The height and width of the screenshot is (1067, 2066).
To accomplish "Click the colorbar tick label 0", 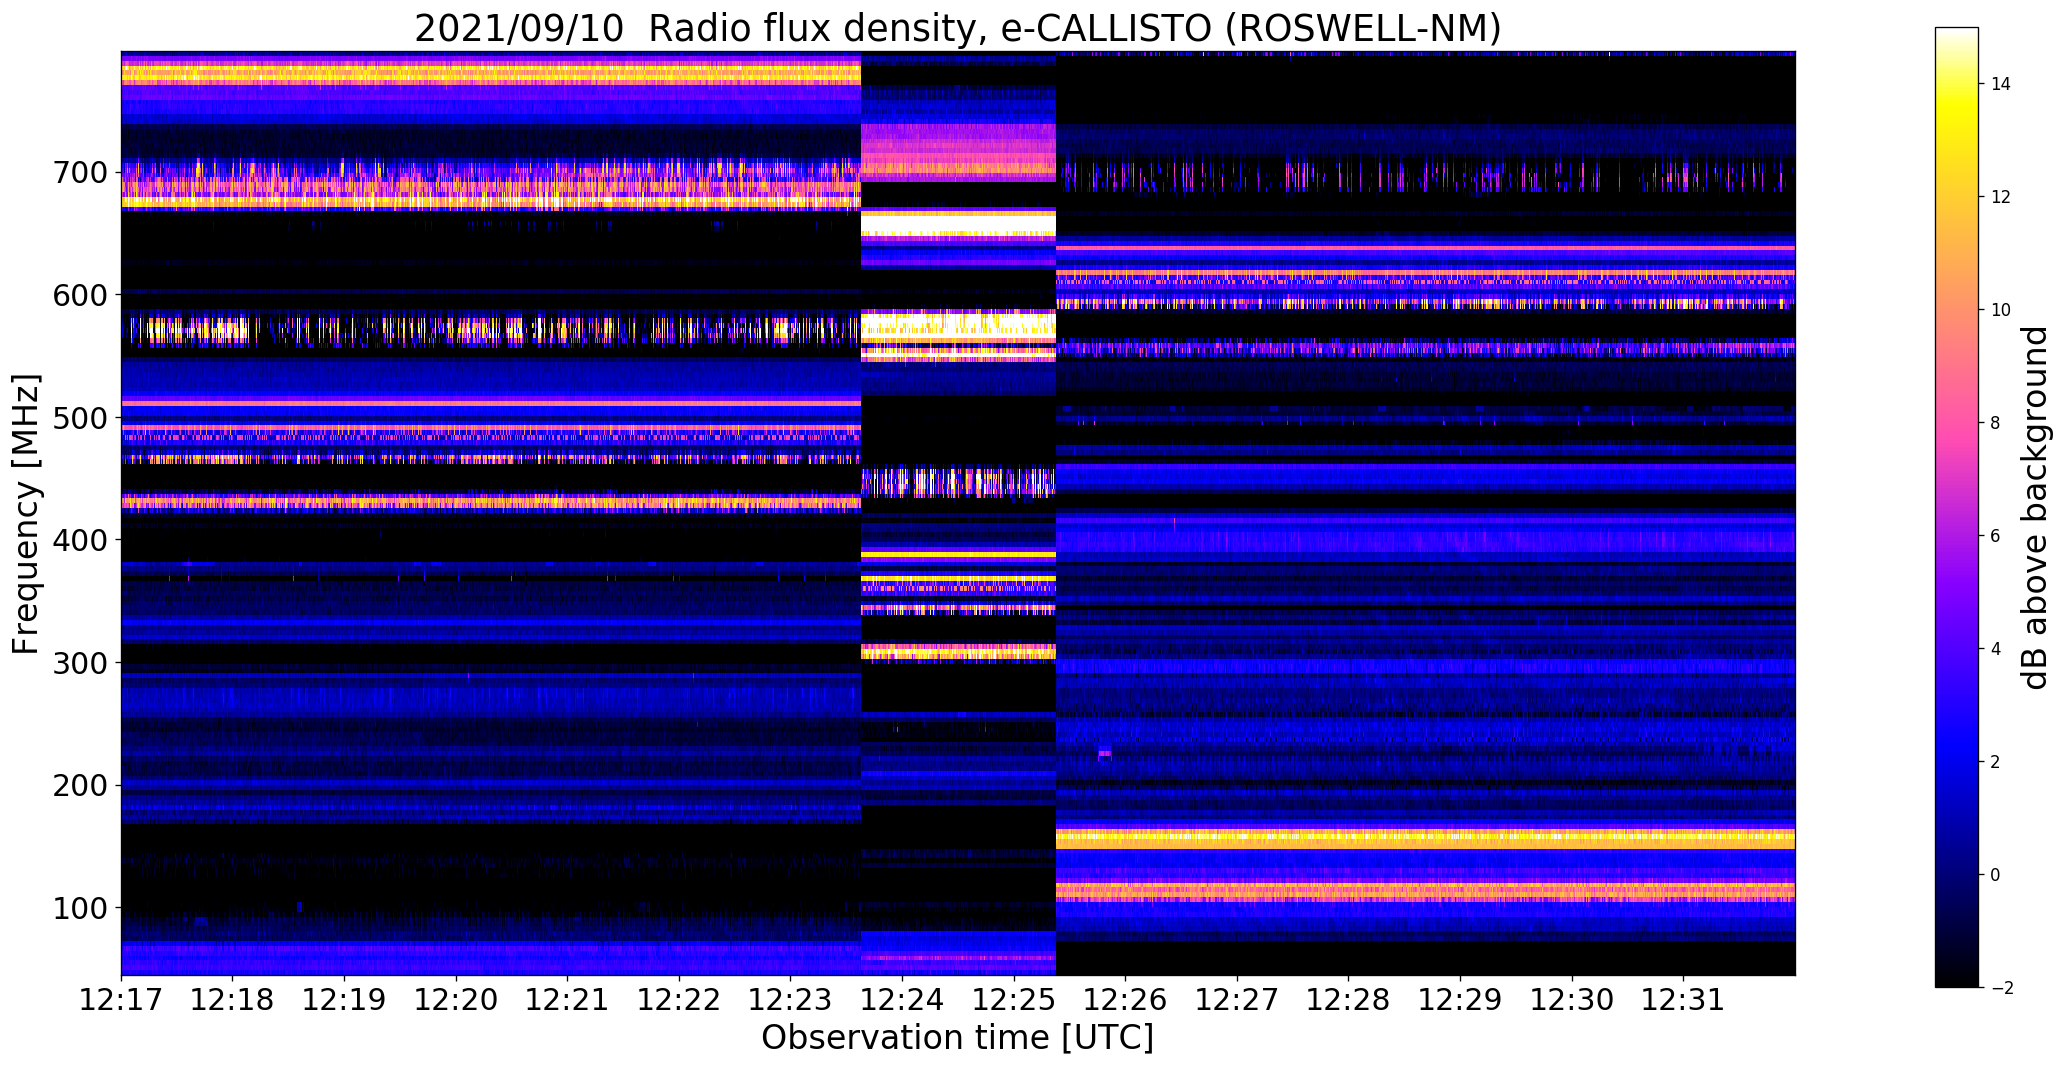I will coord(1996,875).
